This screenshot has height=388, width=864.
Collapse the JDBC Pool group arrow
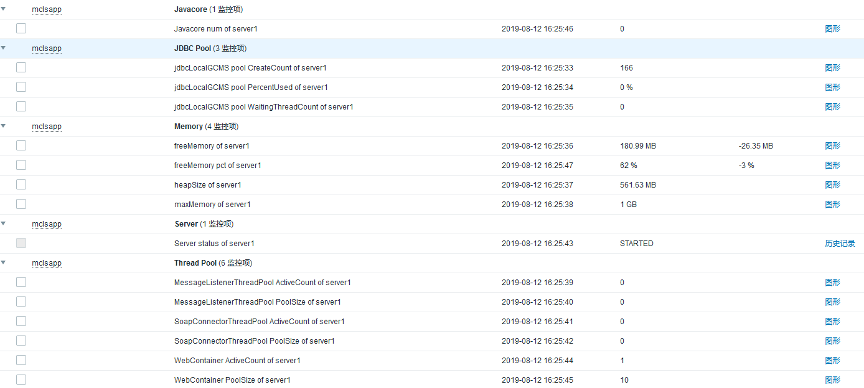tap(3, 48)
